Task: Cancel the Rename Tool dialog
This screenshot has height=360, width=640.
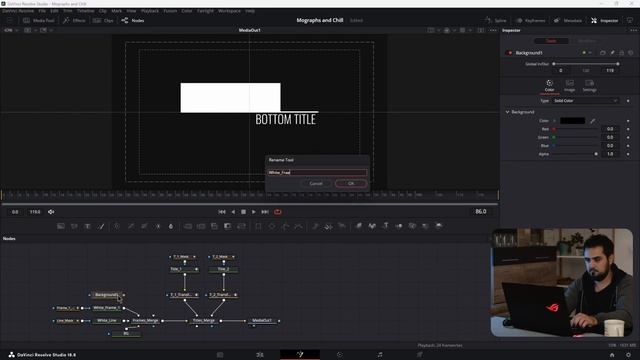Action: click(316, 183)
